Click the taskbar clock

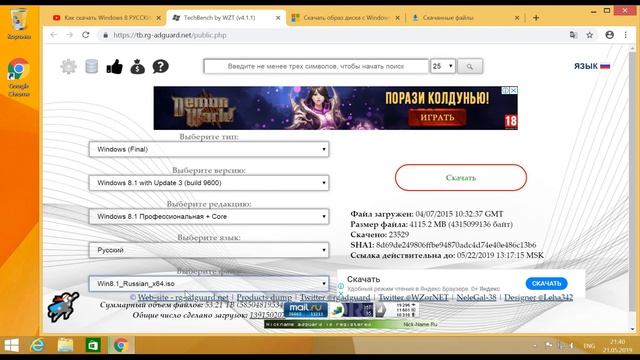point(617,346)
